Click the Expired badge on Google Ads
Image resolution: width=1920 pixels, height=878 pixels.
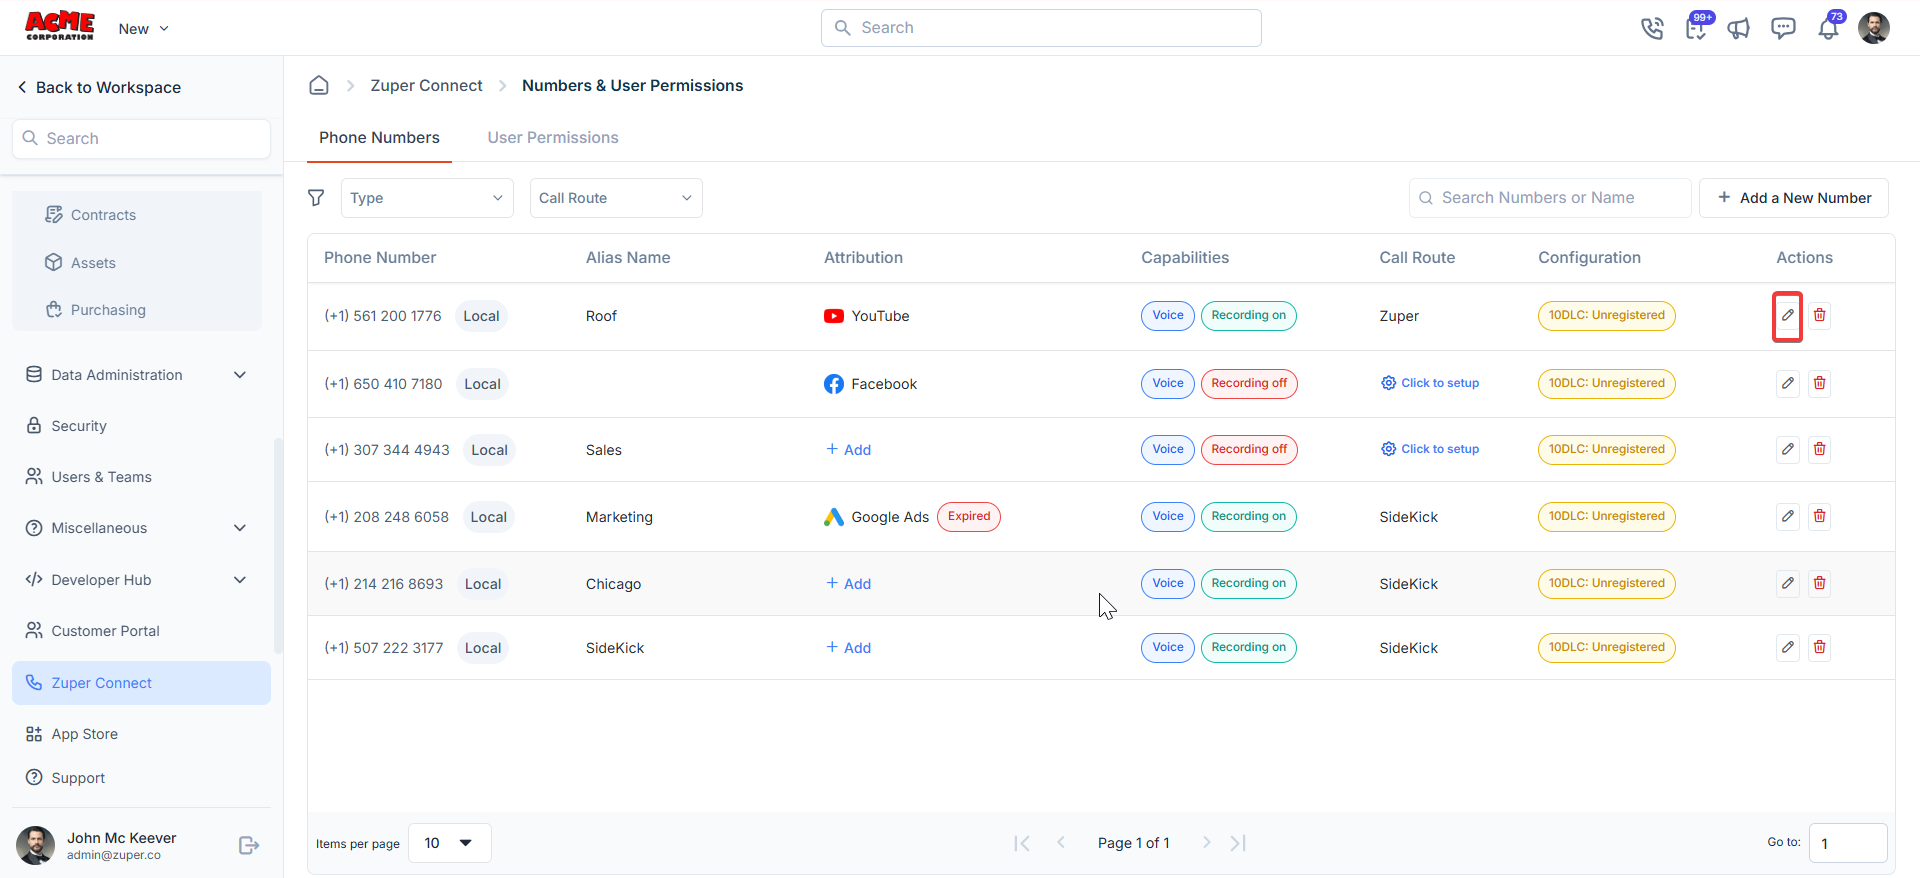[969, 517]
